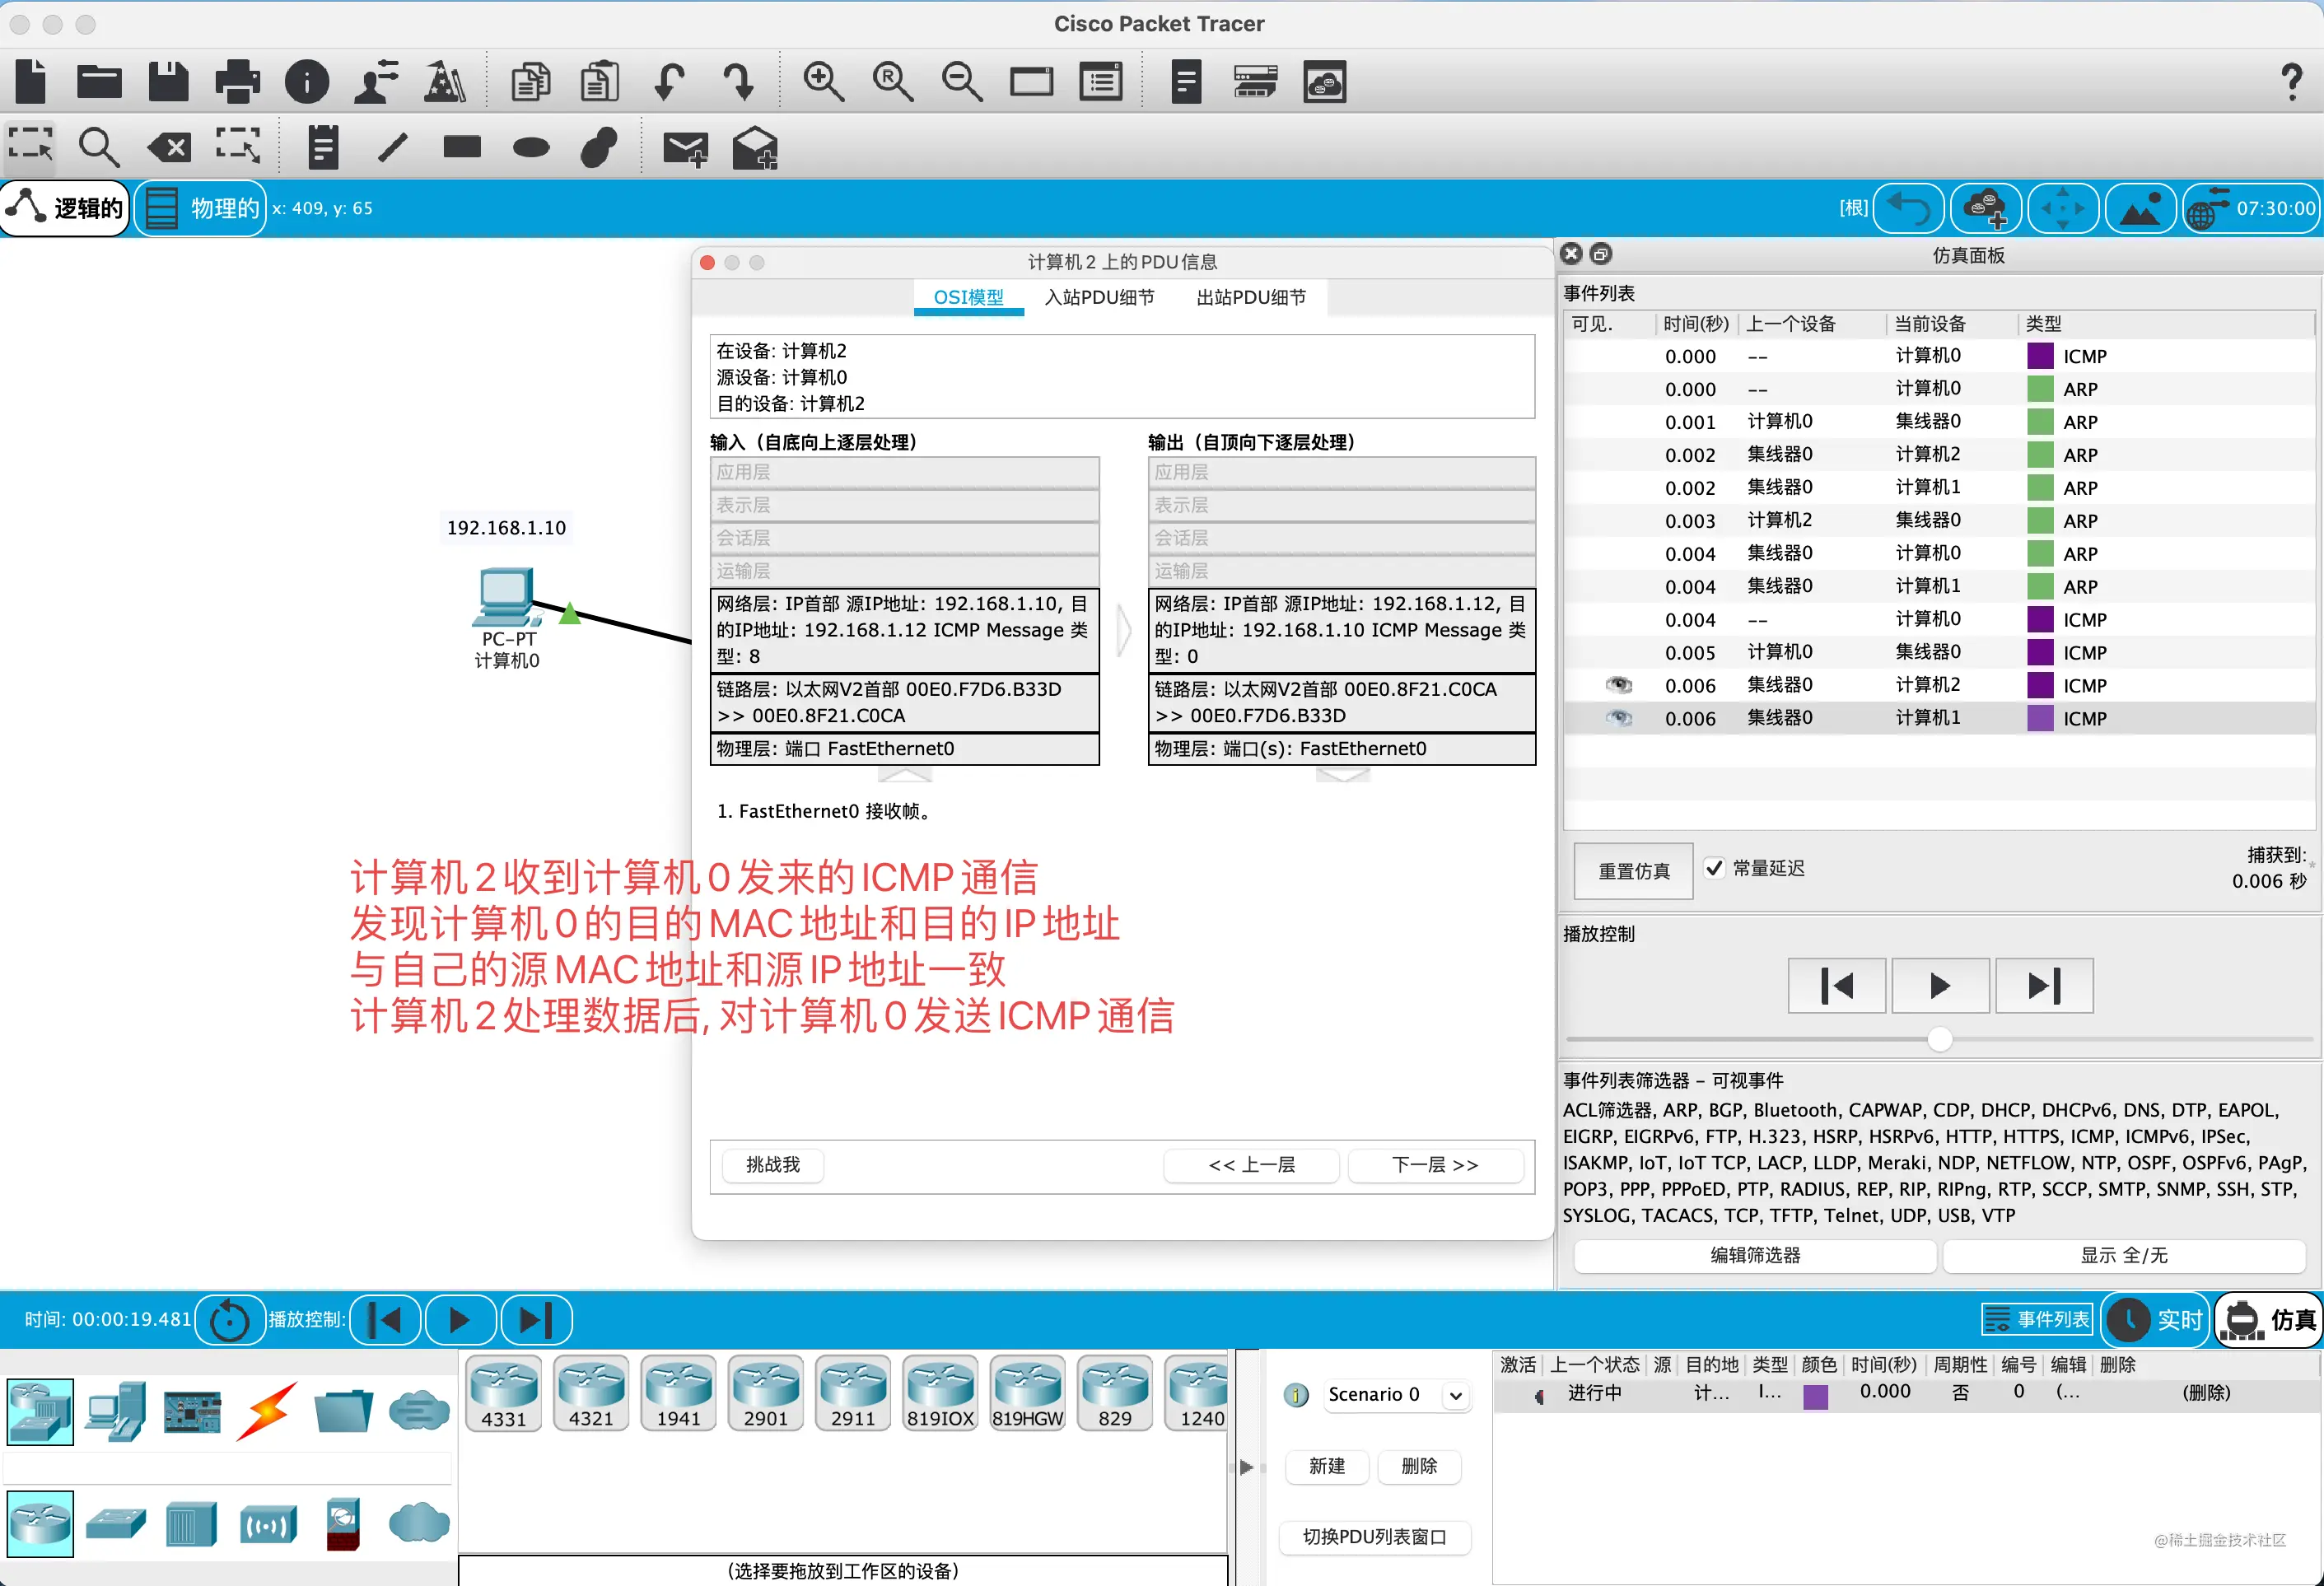This screenshot has height=1586, width=2324.
Task: Select the 2911 router device
Action: [853, 1394]
